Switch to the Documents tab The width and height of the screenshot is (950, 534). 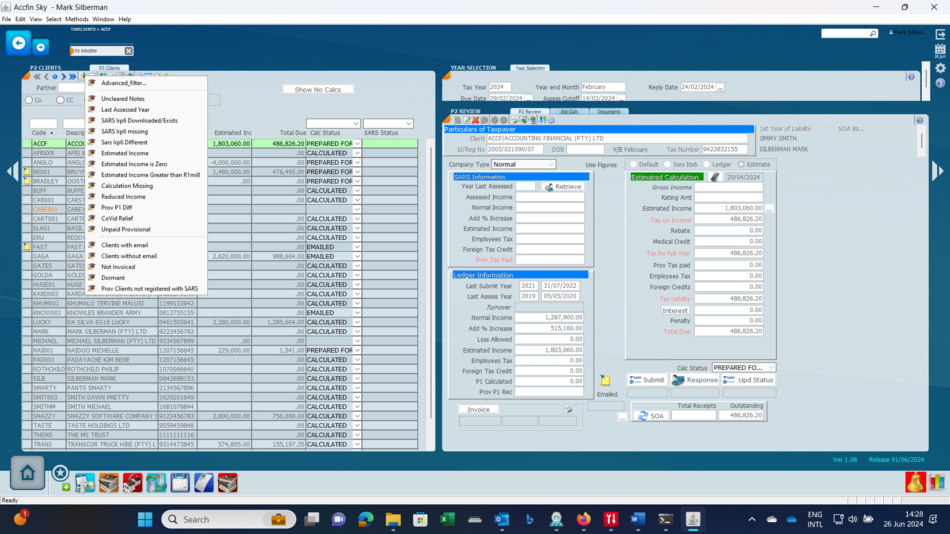[x=609, y=112]
